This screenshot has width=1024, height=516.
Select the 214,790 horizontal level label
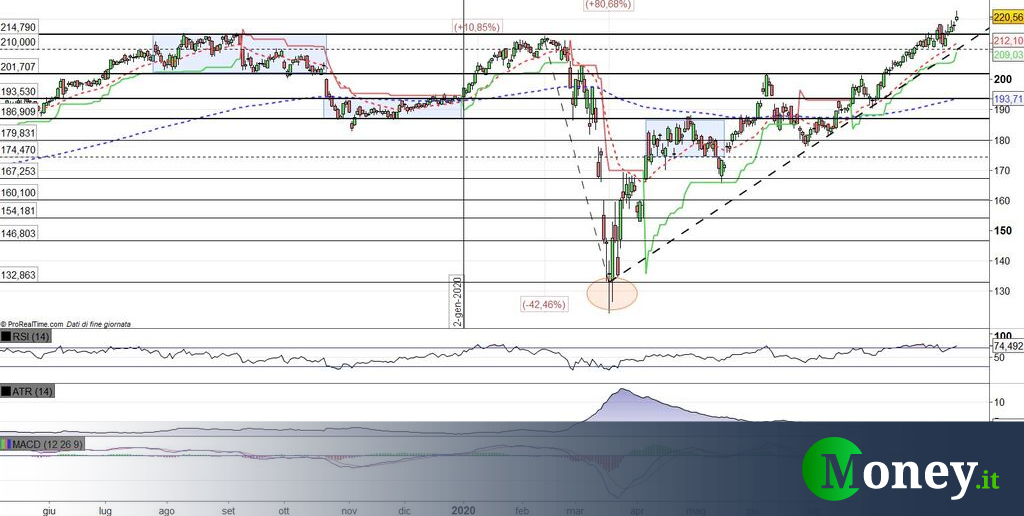(x=19, y=27)
